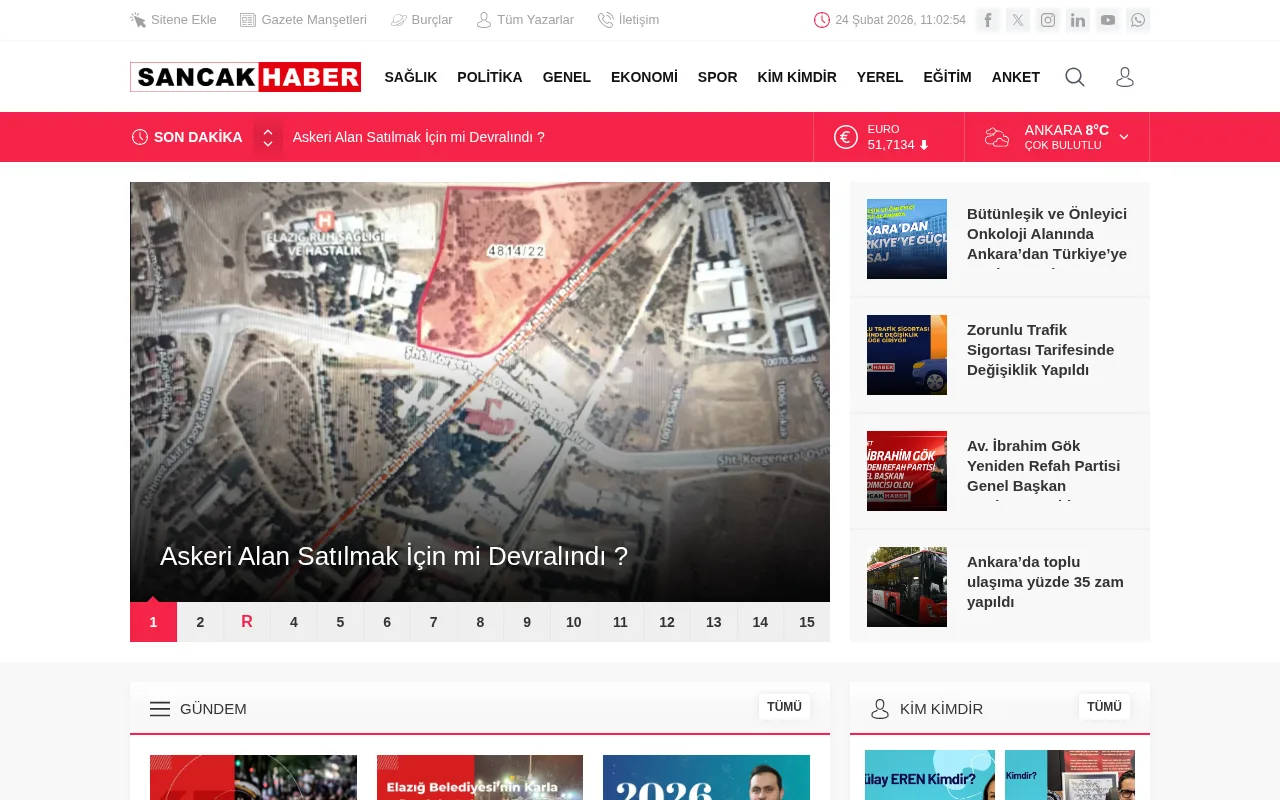This screenshot has height=800, width=1280.
Task: Open the SPOR menu item
Action: [x=717, y=77]
